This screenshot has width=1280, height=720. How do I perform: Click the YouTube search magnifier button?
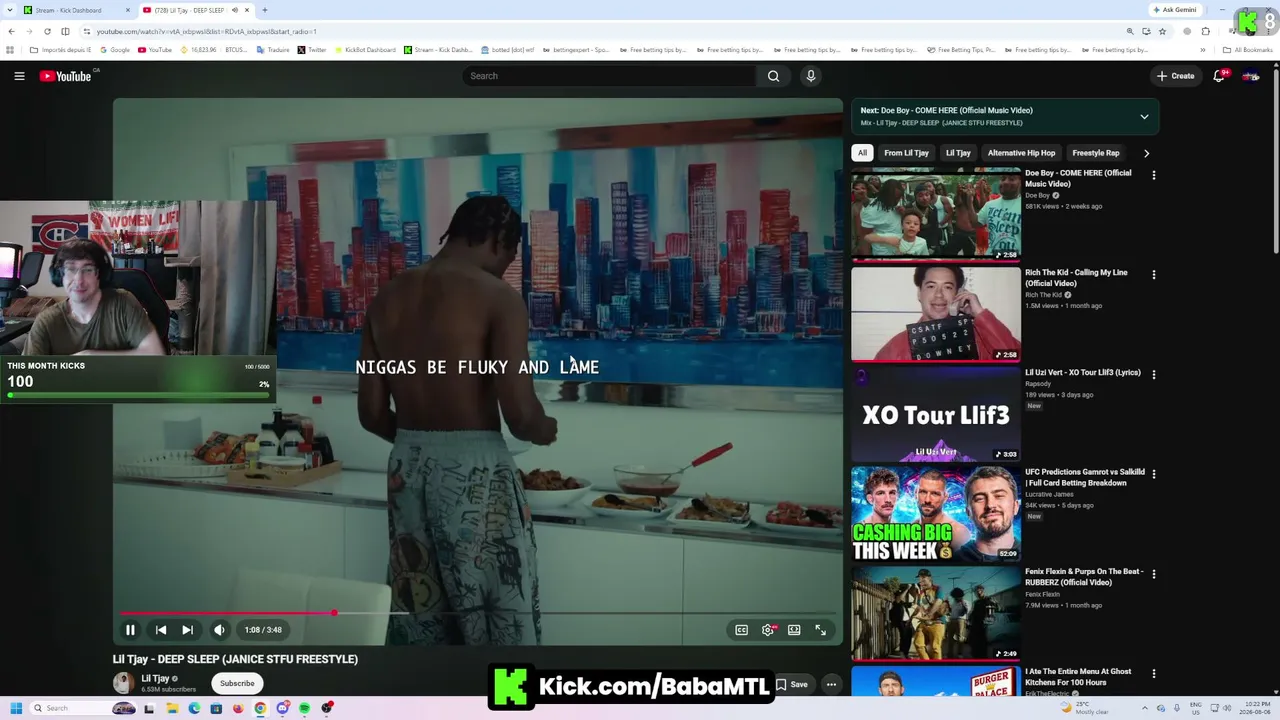click(773, 76)
